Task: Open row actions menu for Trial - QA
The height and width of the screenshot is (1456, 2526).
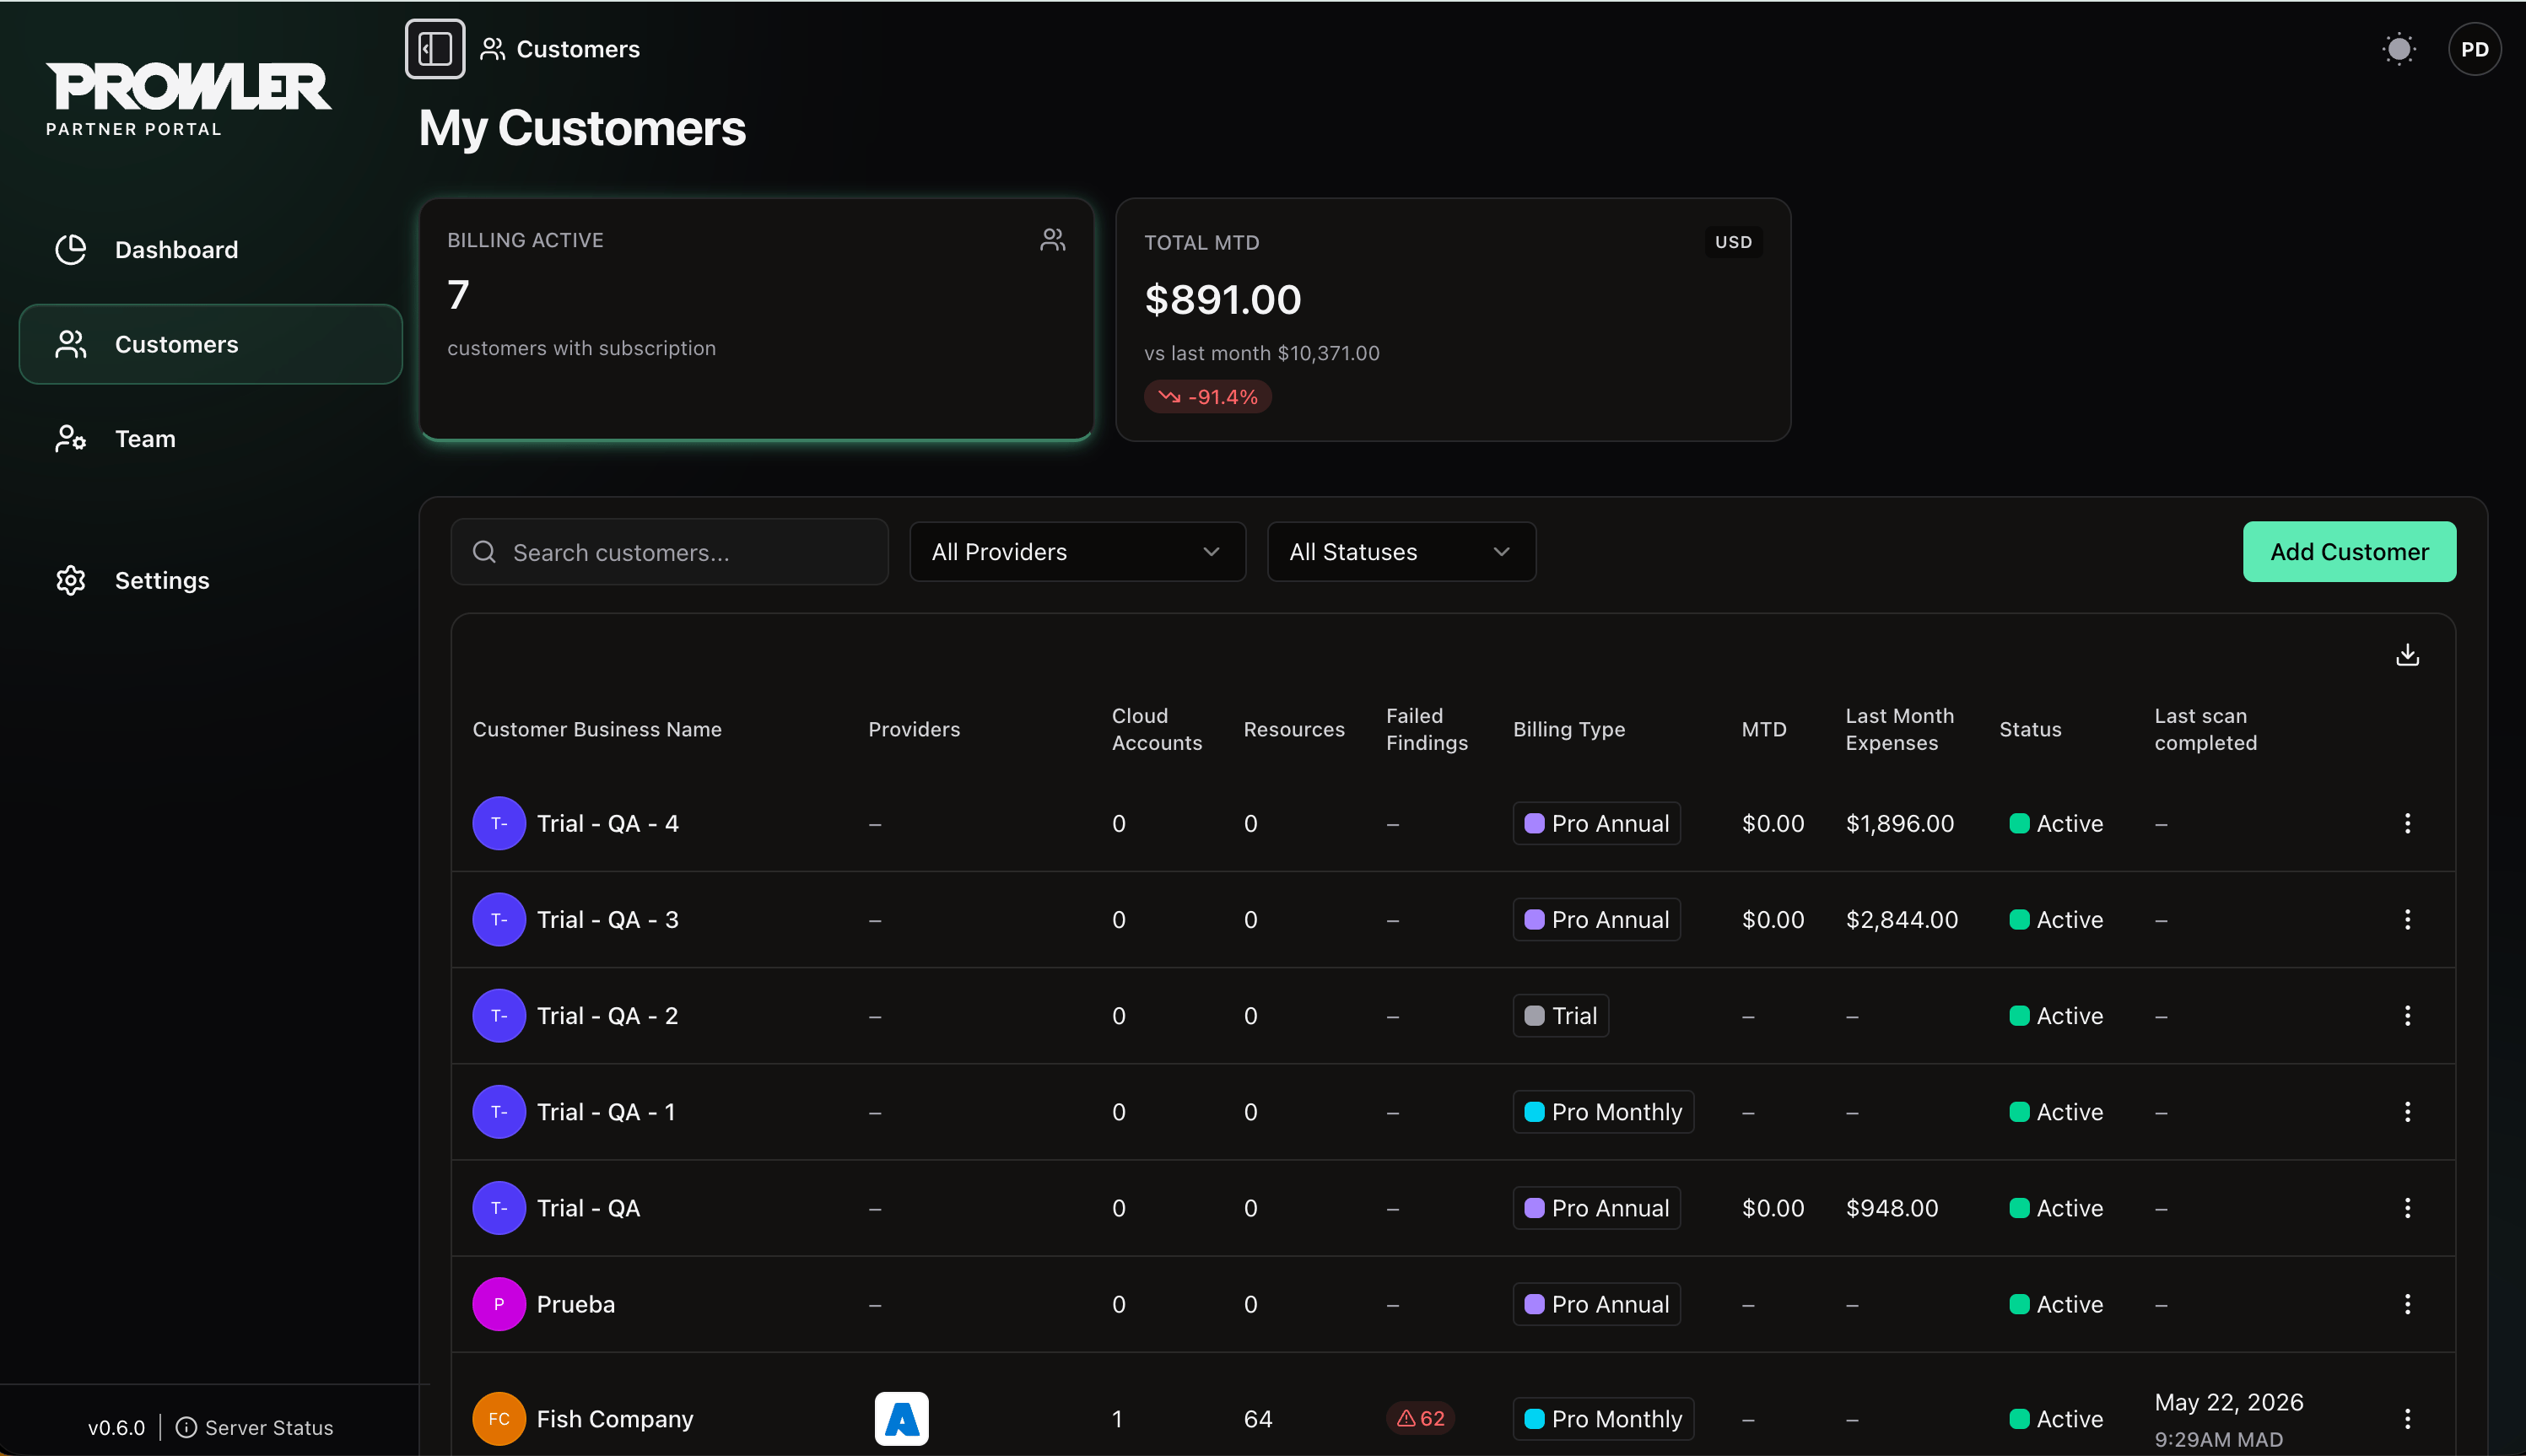Action: 2407,1208
